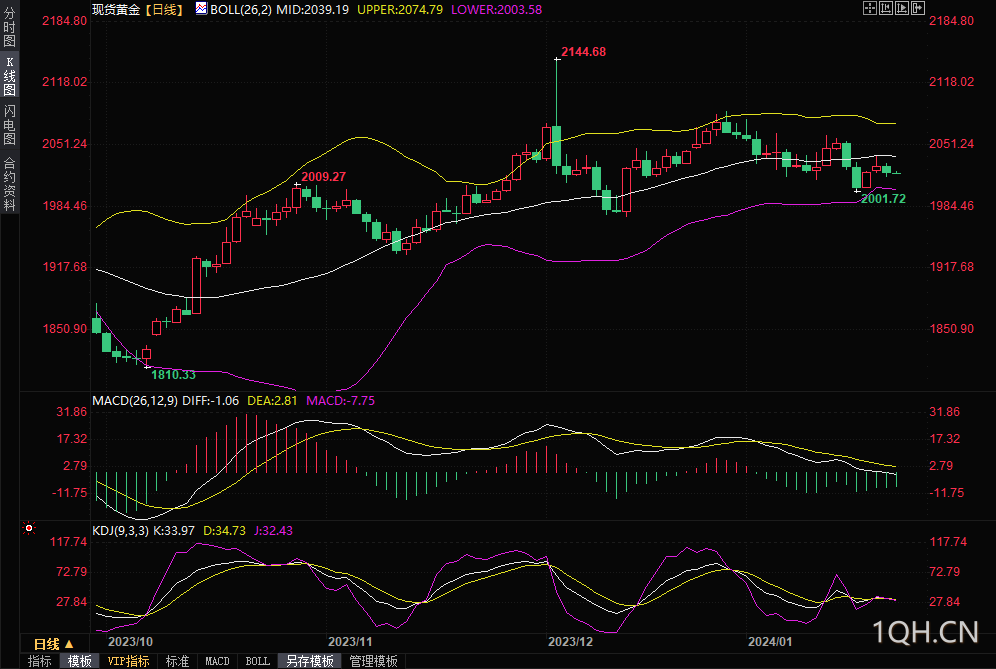
Task: Click the 2009.27 price marker
Action: [x=323, y=176]
